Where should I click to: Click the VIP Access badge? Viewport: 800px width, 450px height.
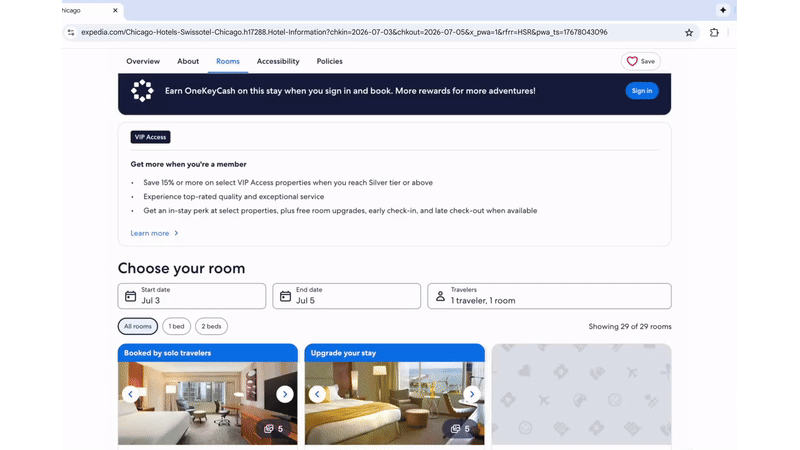151,137
